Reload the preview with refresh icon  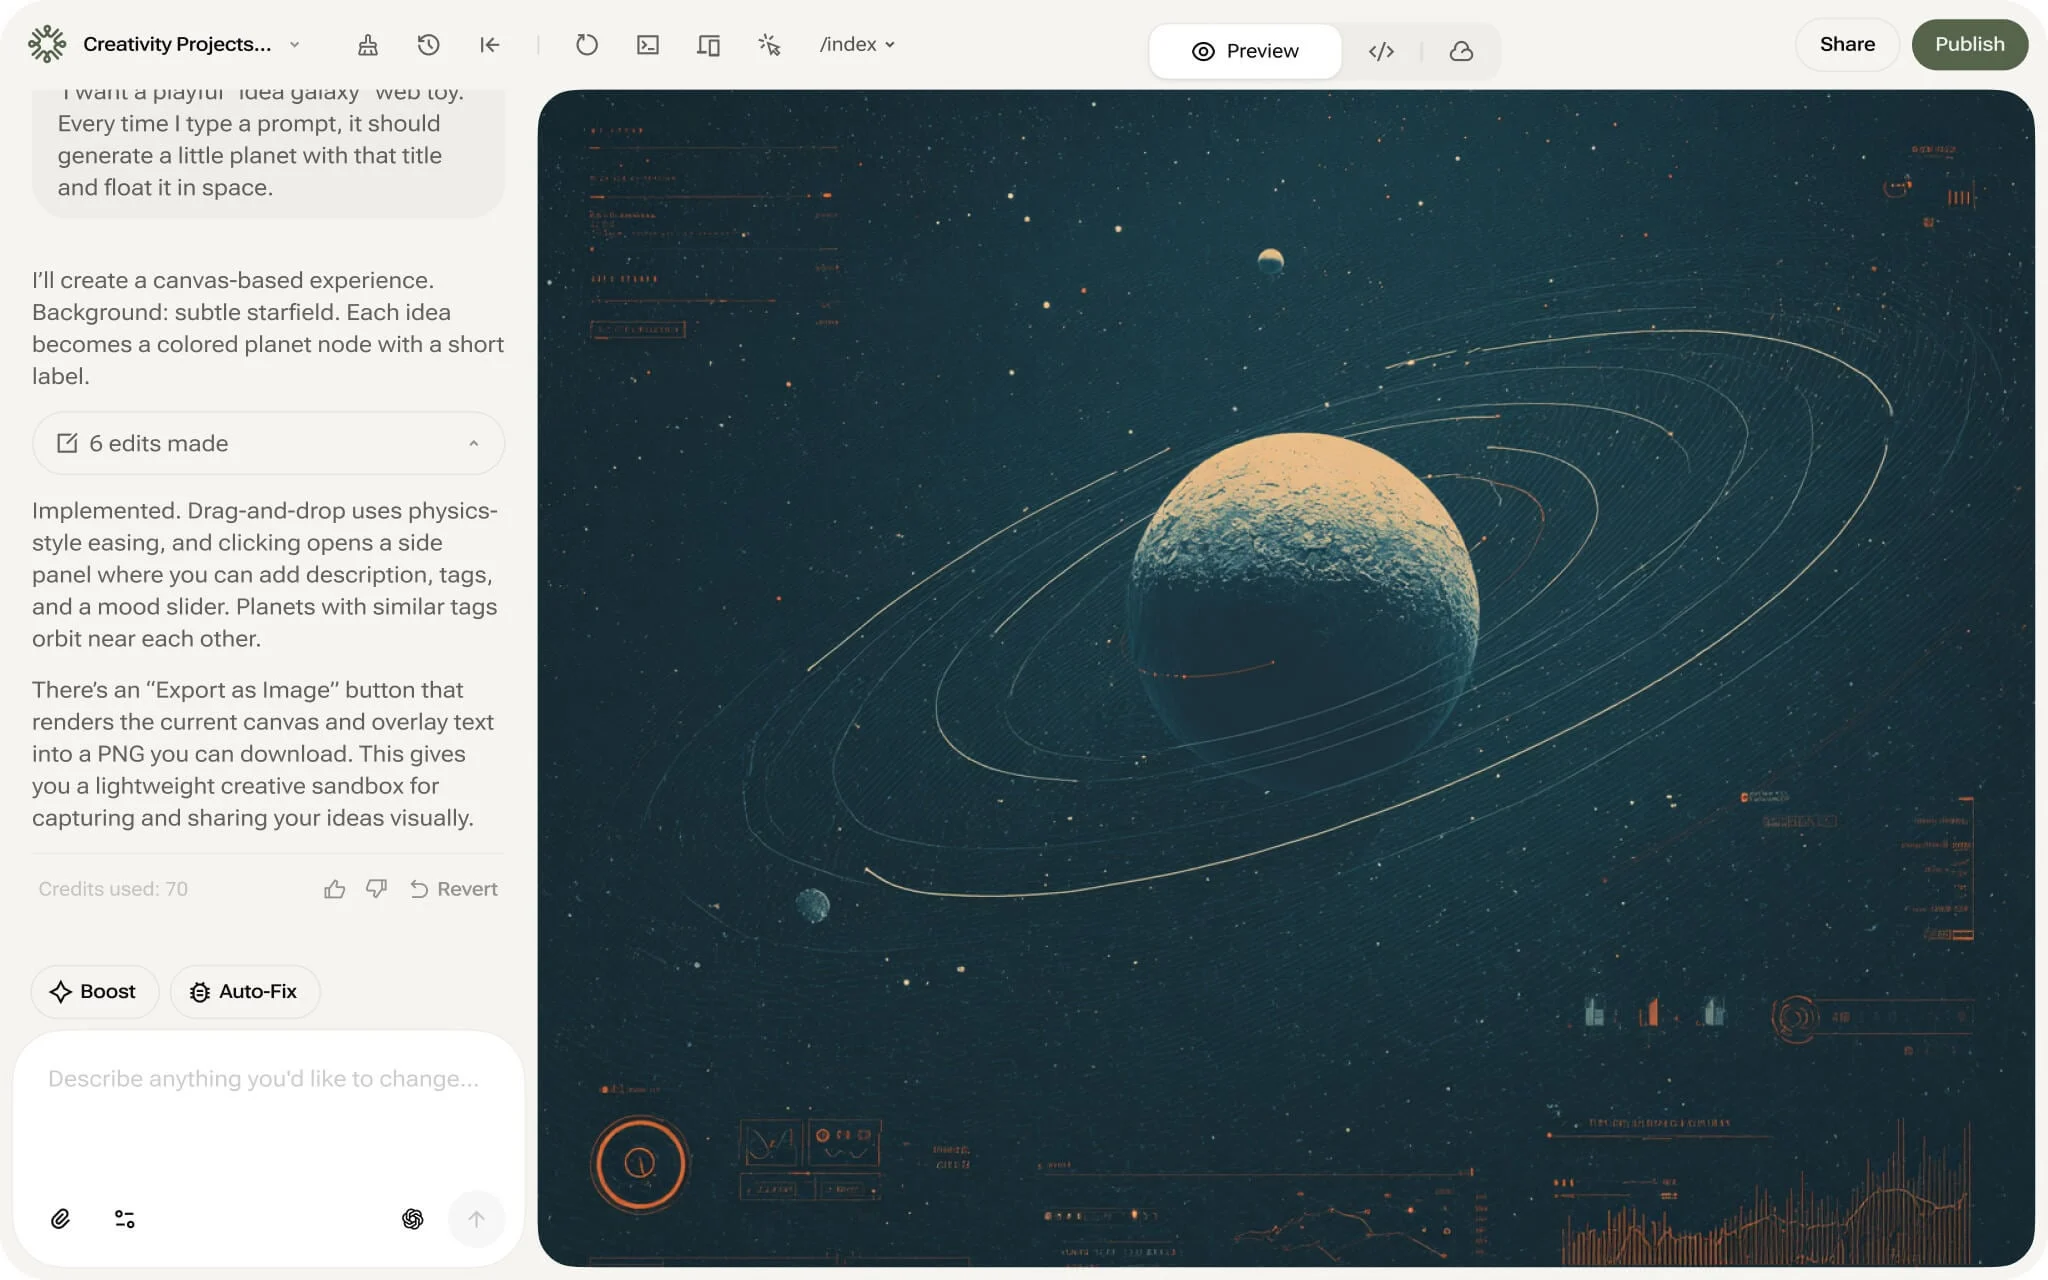point(587,45)
